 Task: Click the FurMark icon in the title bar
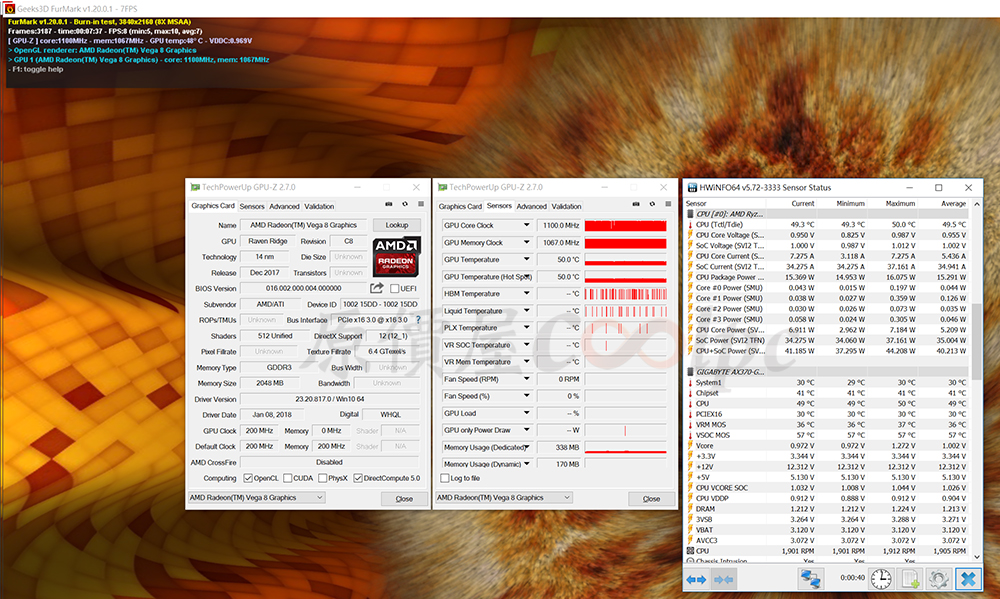(9, 8)
